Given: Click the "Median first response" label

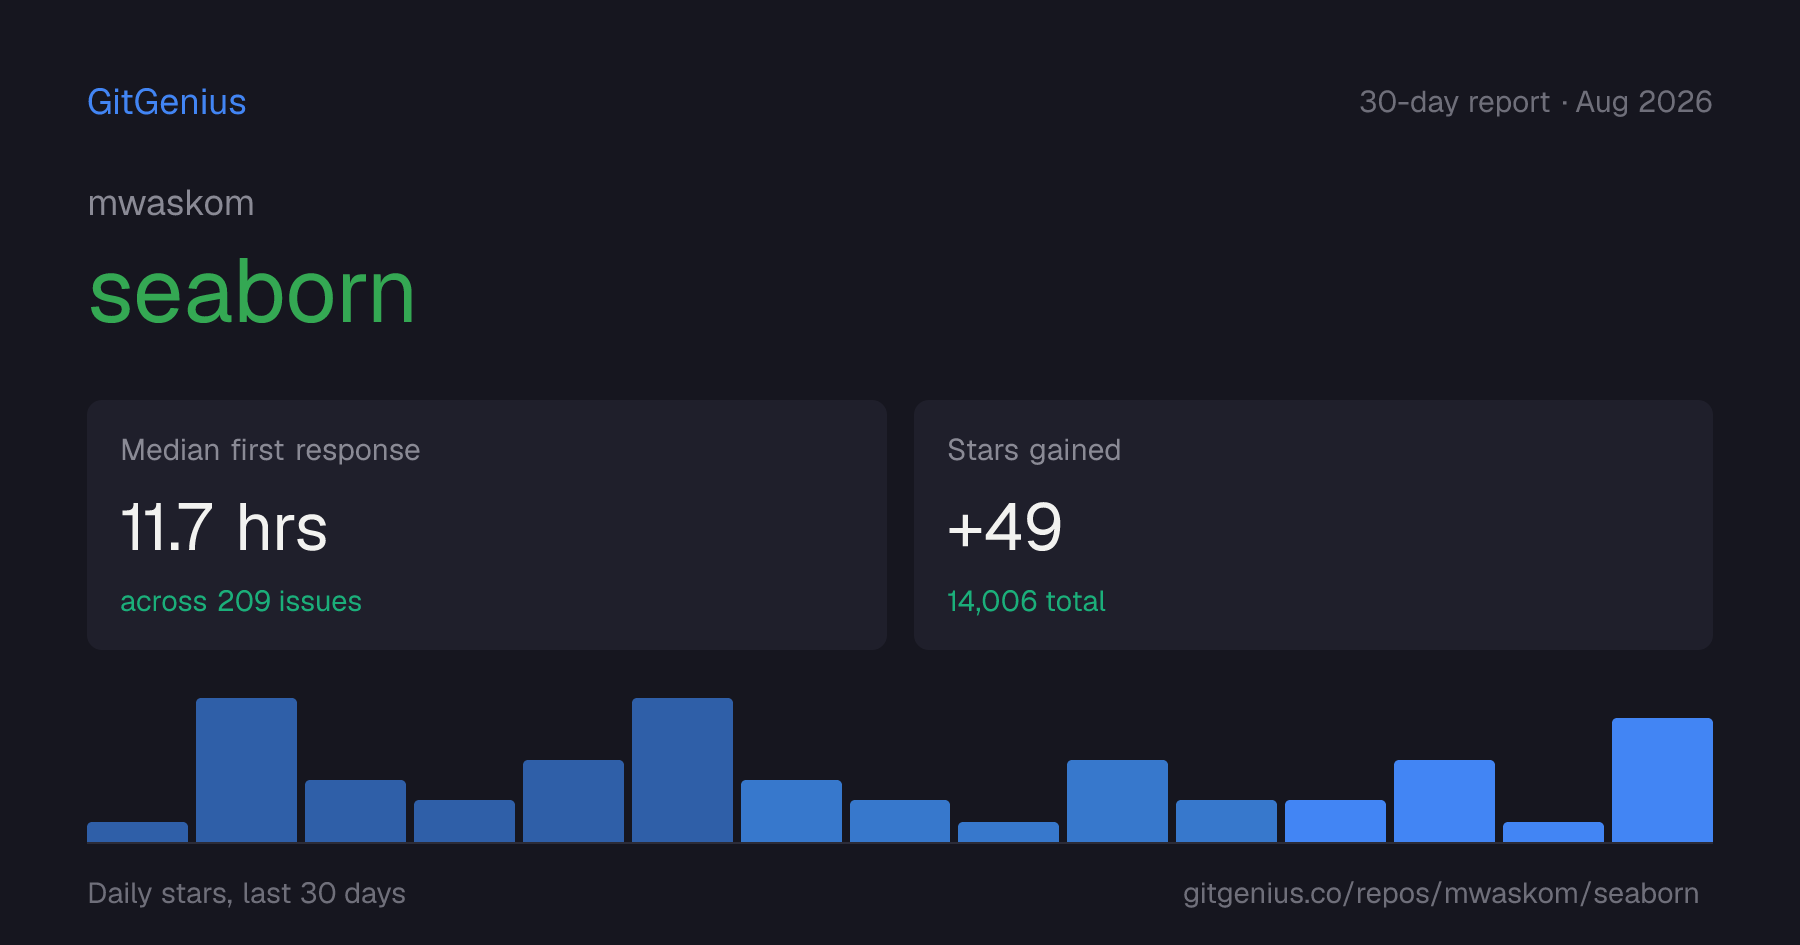Looking at the screenshot, I should (270, 450).
